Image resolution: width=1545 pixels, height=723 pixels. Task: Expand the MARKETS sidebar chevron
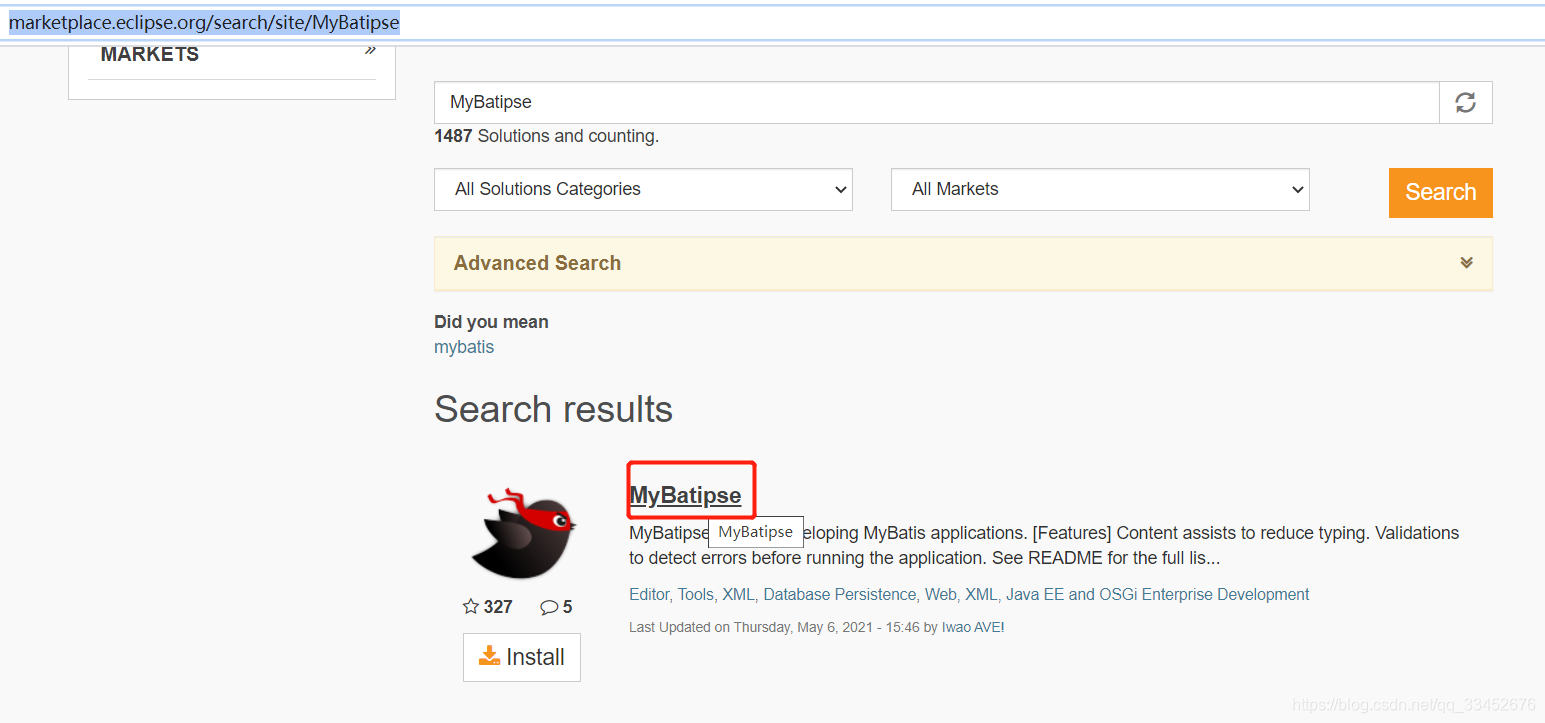(x=370, y=51)
